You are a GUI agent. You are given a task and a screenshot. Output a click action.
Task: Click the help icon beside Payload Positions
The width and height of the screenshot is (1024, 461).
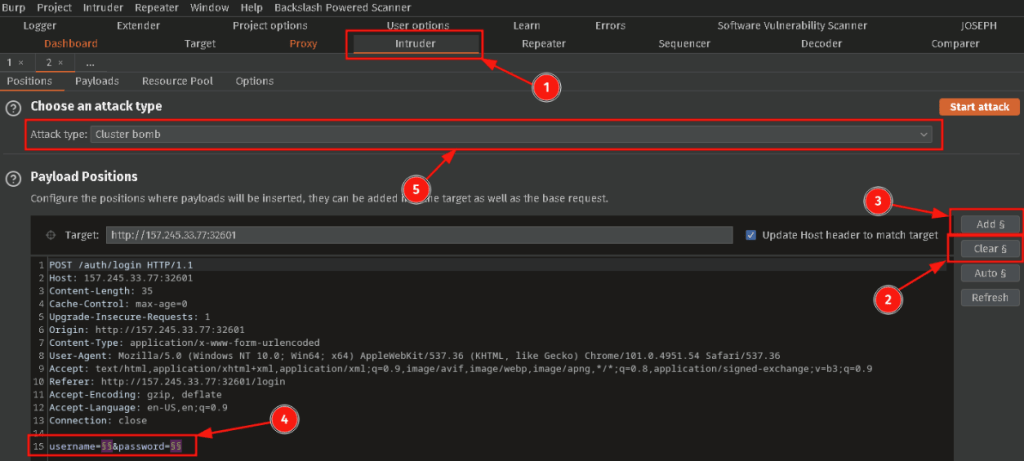point(14,178)
